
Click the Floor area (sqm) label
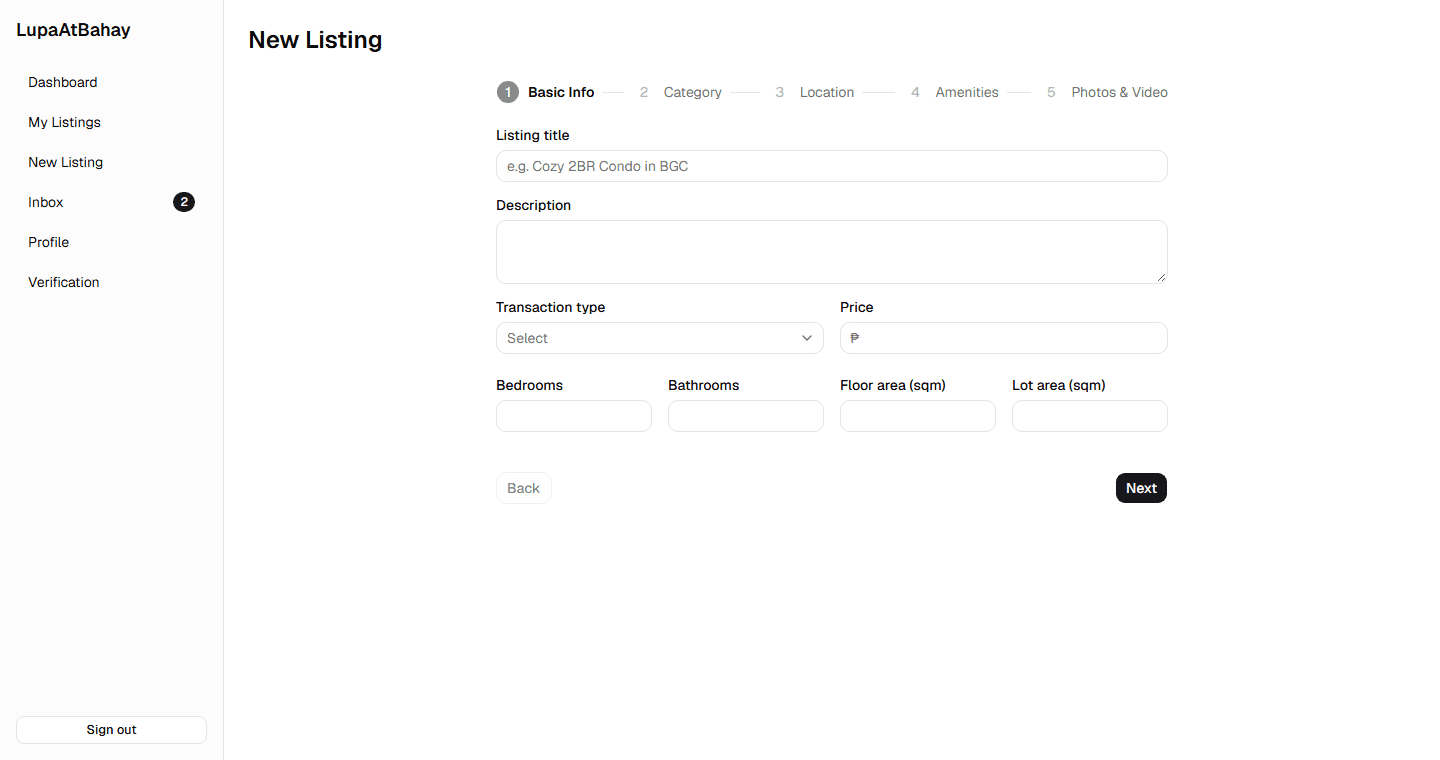click(893, 385)
